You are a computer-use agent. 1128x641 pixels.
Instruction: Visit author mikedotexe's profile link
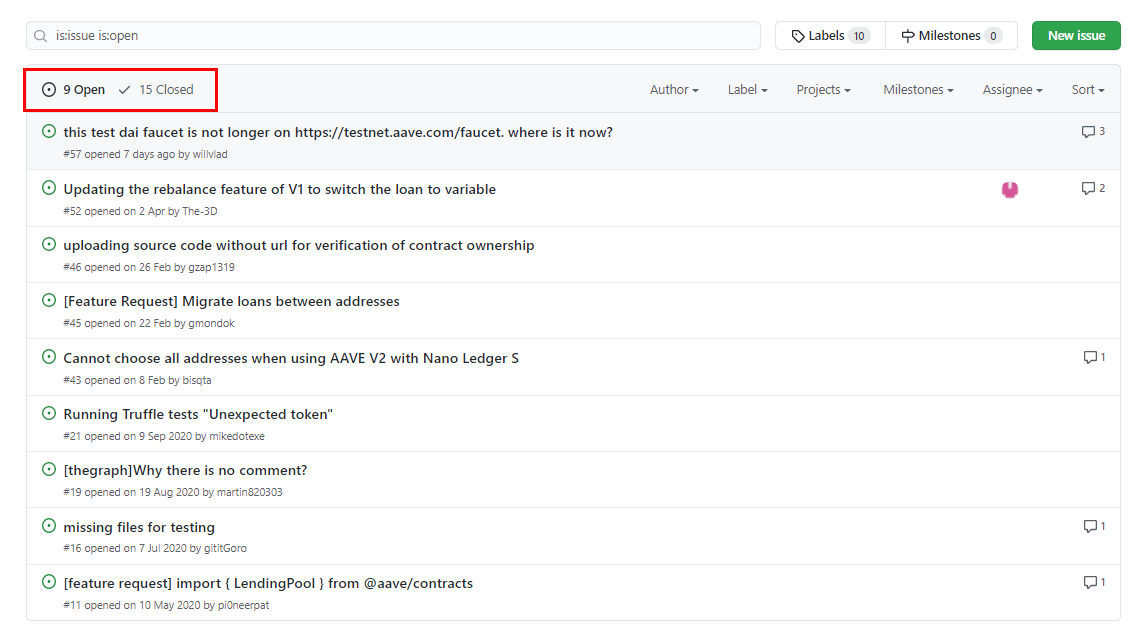tap(237, 437)
